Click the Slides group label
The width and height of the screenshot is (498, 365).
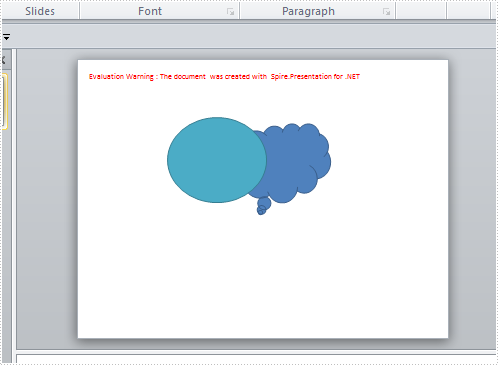tap(40, 11)
